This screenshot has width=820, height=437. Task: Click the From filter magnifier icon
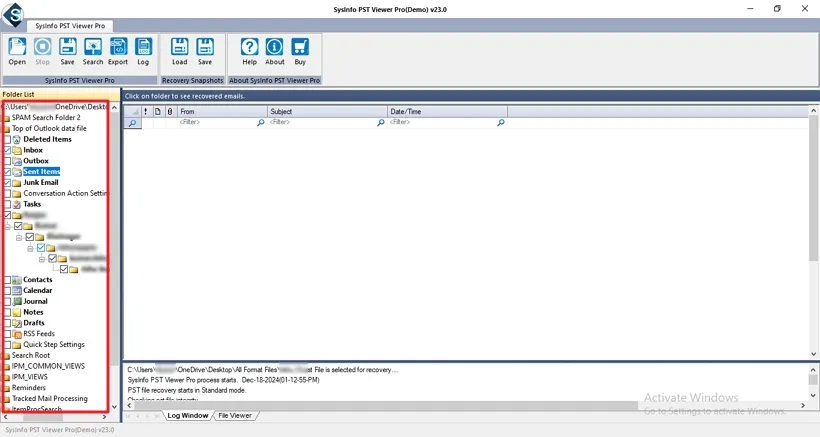[260, 122]
